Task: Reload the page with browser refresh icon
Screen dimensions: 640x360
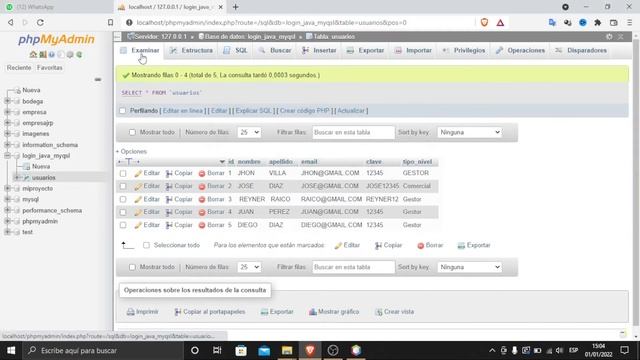Action: pos(40,22)
